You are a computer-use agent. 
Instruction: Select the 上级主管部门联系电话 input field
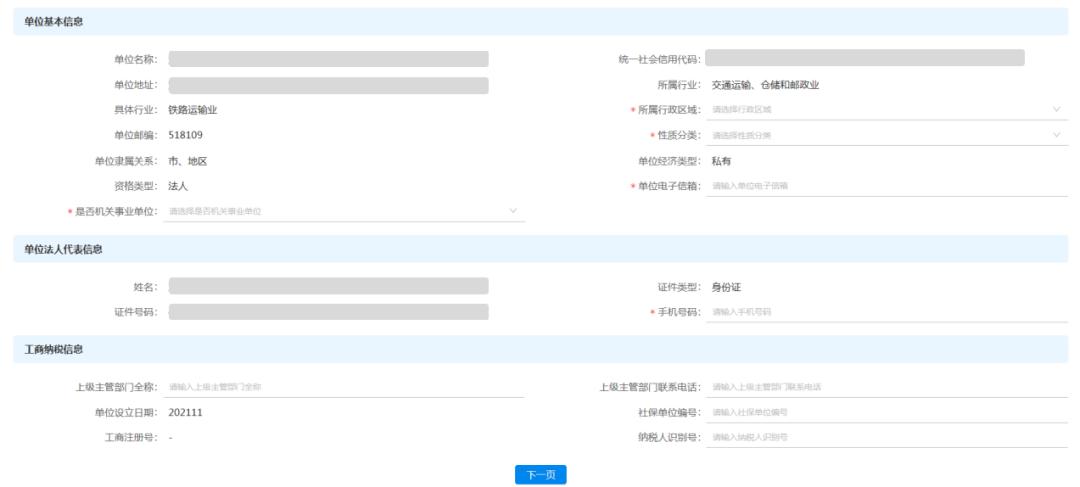click(885, 387)
